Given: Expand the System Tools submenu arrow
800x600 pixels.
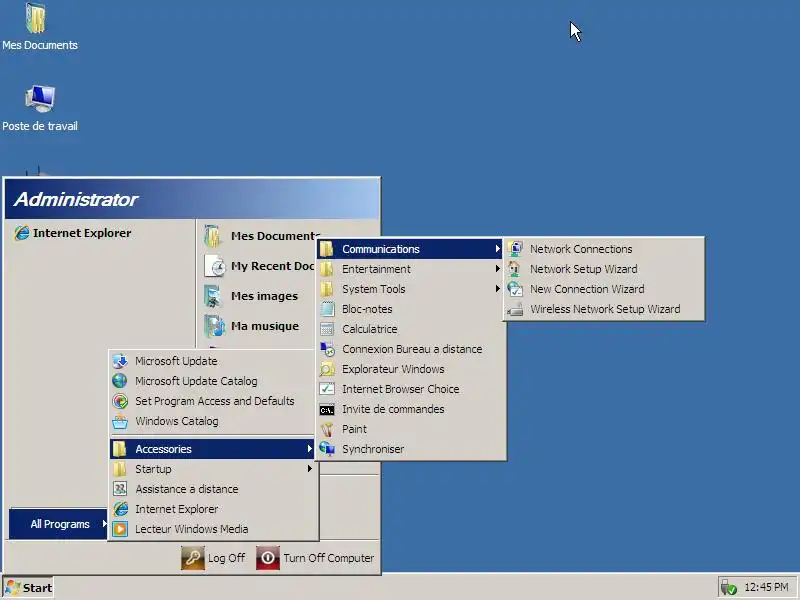Looking at the screenshot, I should pyautogui.click(x=497, y=289).
